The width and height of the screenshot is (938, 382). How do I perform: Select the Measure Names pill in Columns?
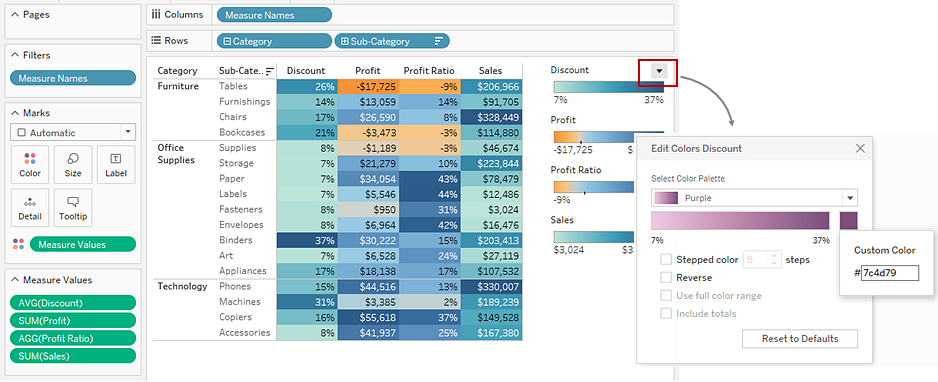pos(274,15)
